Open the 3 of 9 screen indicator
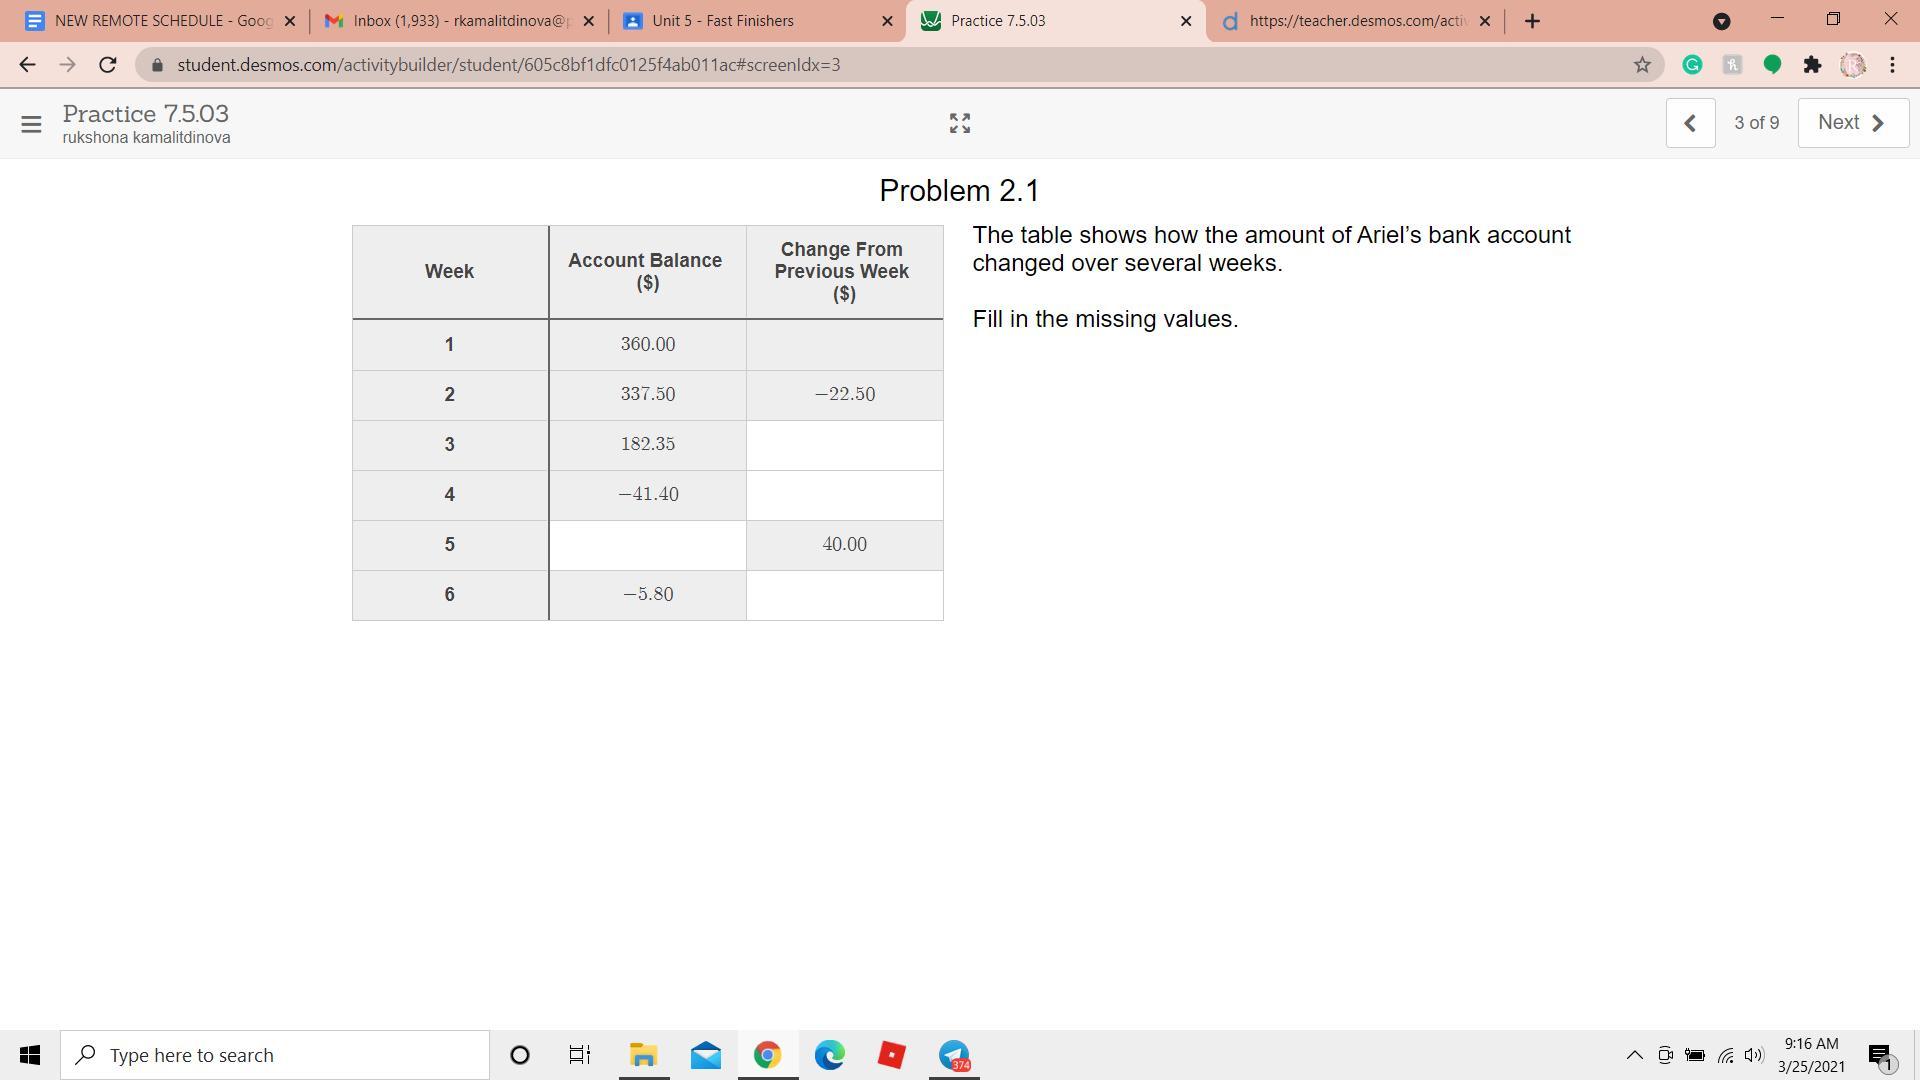This screenshot has width=1920, height=1080. click(x=1756, y=123)
